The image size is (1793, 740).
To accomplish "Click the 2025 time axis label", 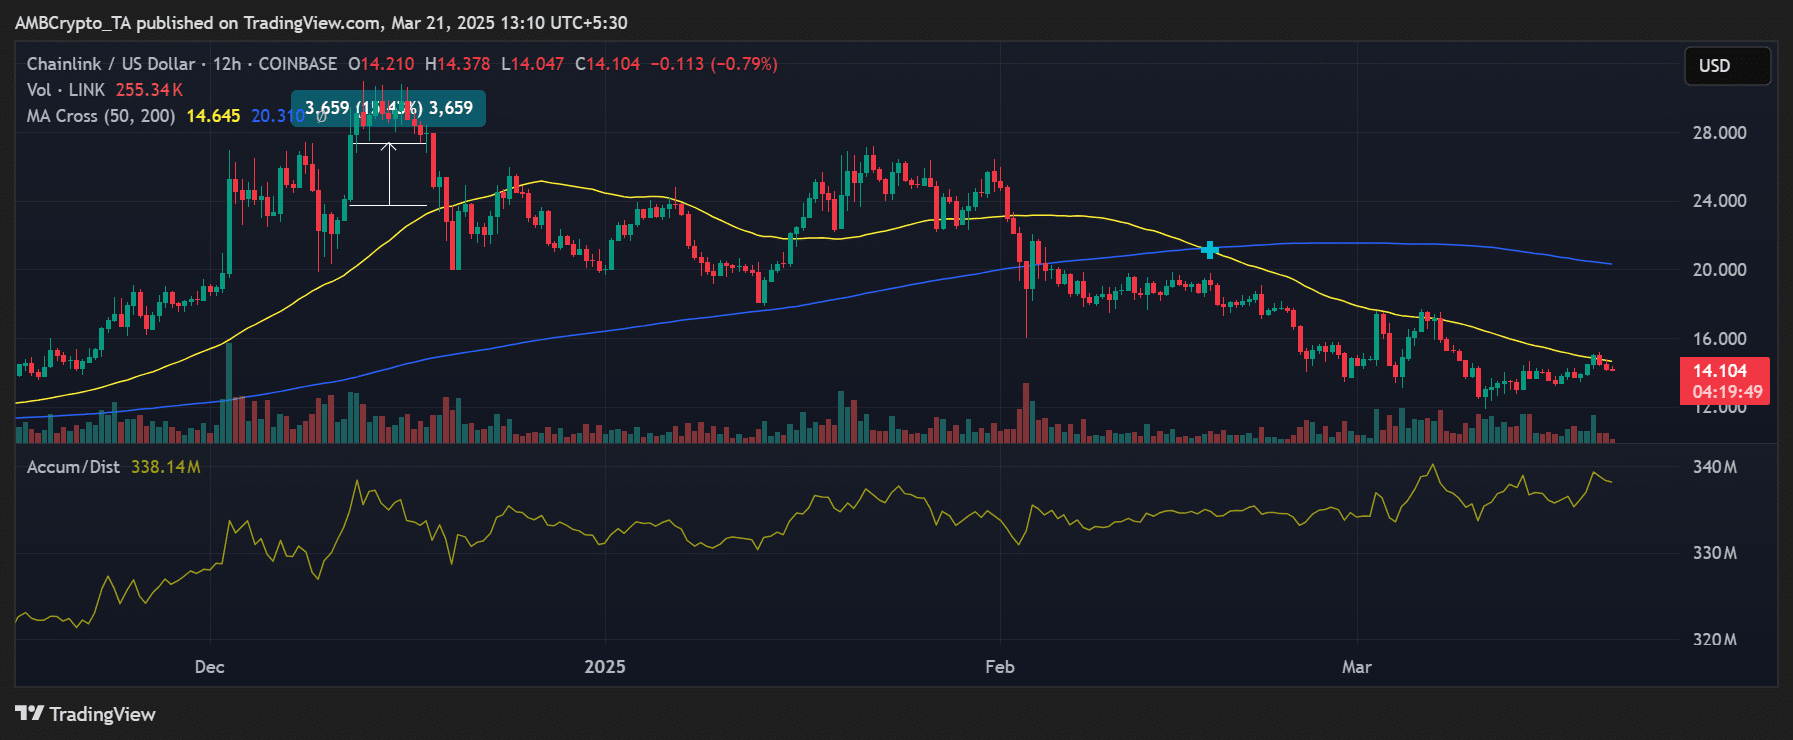I will pyautogui.click(x=605, y=667).
